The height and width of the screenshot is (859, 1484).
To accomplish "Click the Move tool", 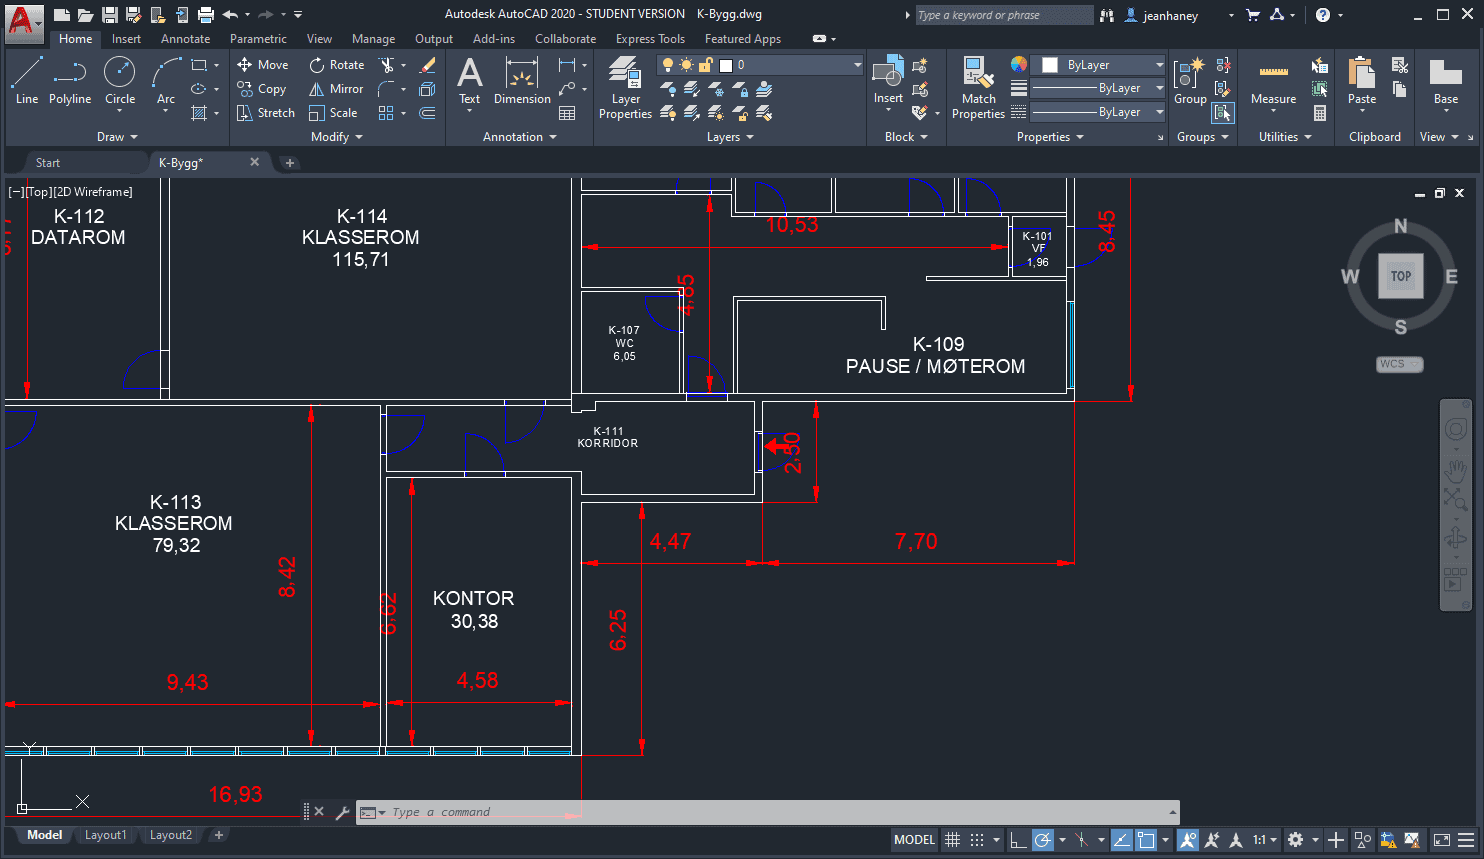I will tap(262, 65).
